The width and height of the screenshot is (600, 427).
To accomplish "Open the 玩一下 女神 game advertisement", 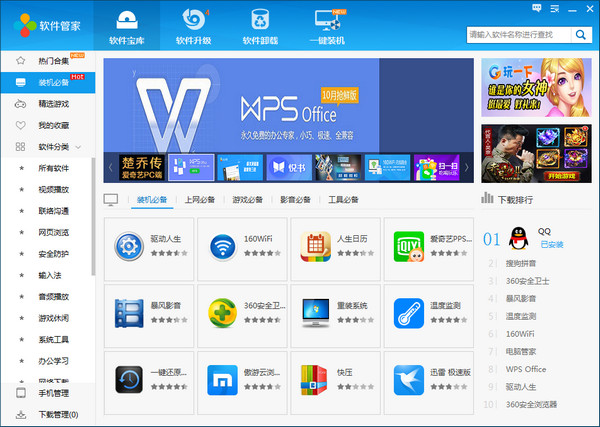I will tap(536, 88).
